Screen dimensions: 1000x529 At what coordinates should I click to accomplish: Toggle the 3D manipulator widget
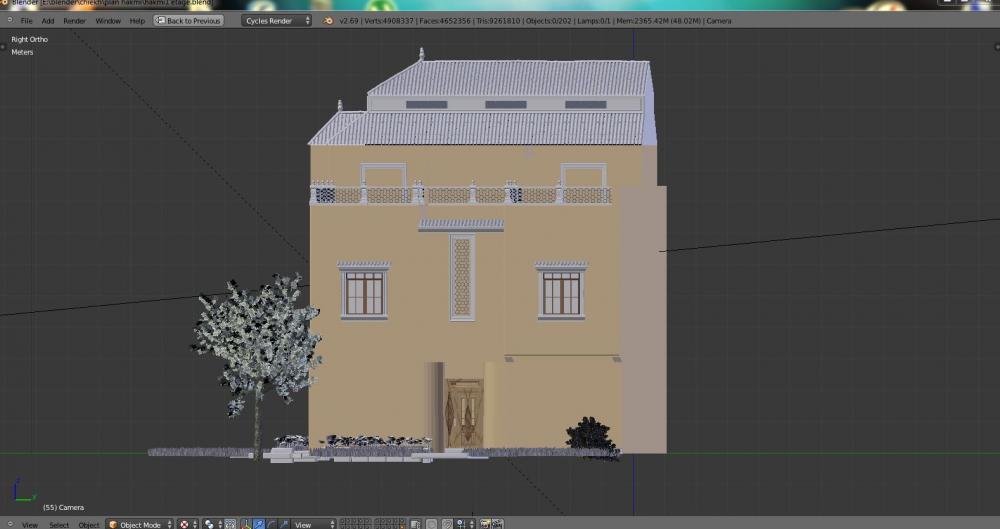pyautogui.click(x=246, y=524)
